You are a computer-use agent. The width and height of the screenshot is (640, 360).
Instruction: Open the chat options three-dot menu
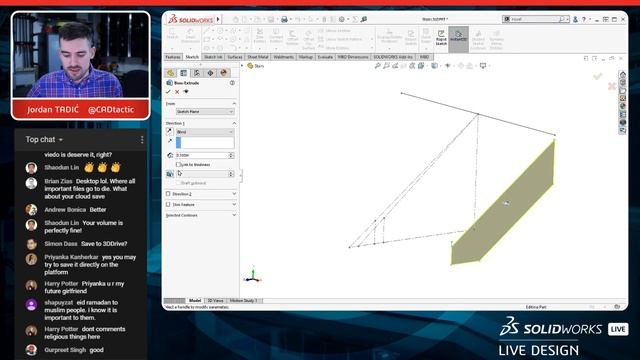click(x=142, y=140)
